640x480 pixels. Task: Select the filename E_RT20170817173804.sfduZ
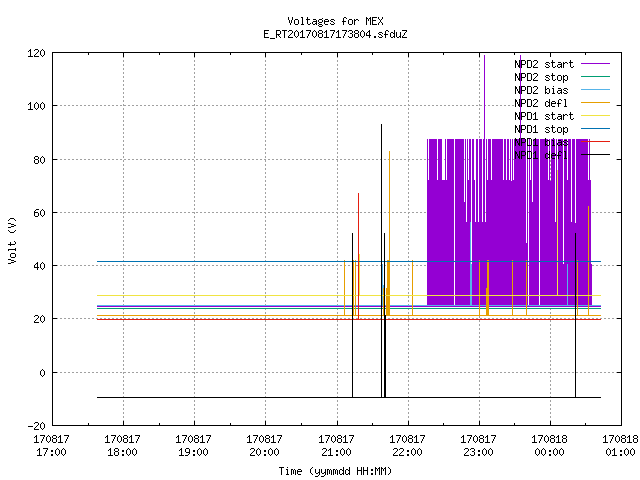(335, 34)
